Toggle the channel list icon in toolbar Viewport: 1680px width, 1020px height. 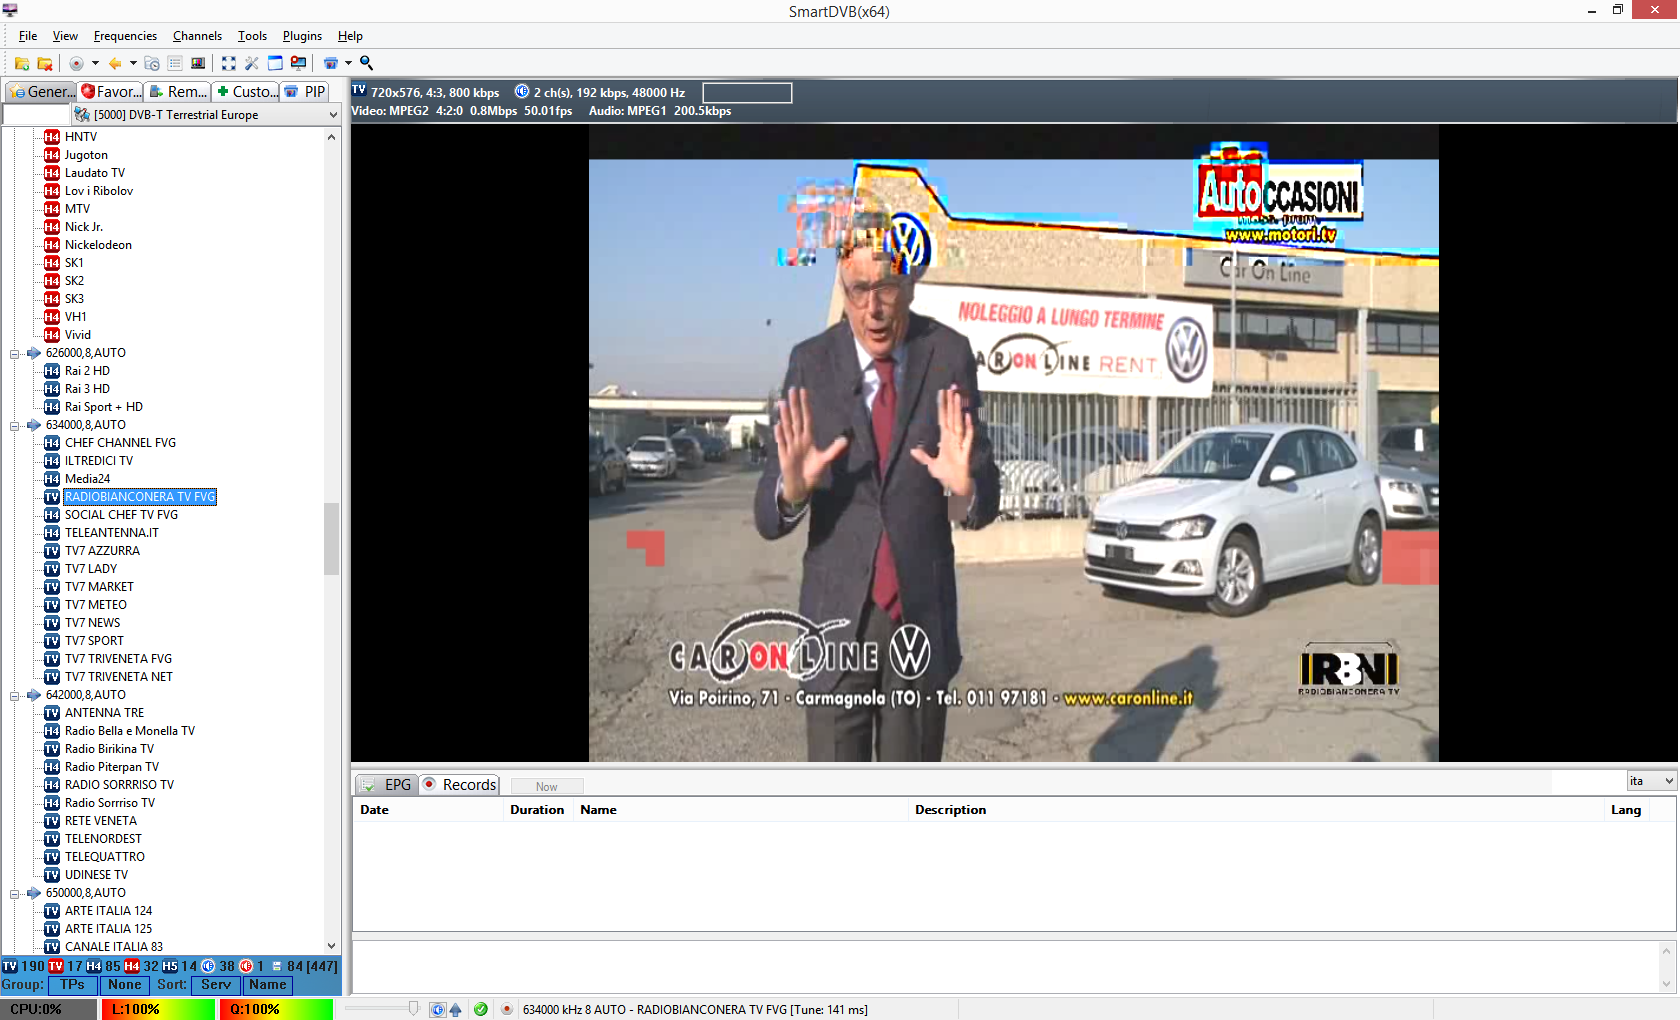pyautogui.click(x=175, y=63)
